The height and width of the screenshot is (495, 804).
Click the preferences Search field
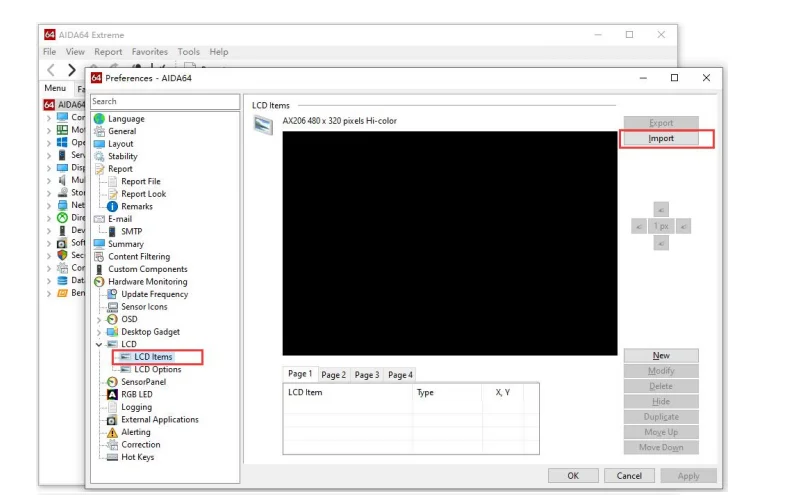(x=165, y=102)
